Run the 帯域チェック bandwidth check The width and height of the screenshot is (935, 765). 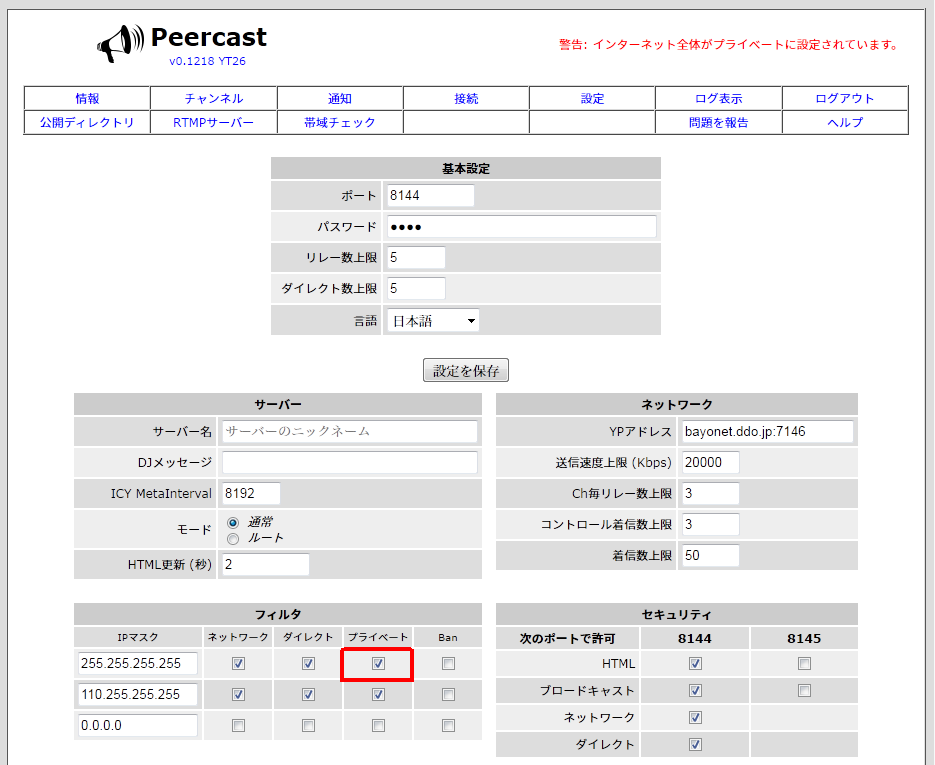click(x=339, y=121)
